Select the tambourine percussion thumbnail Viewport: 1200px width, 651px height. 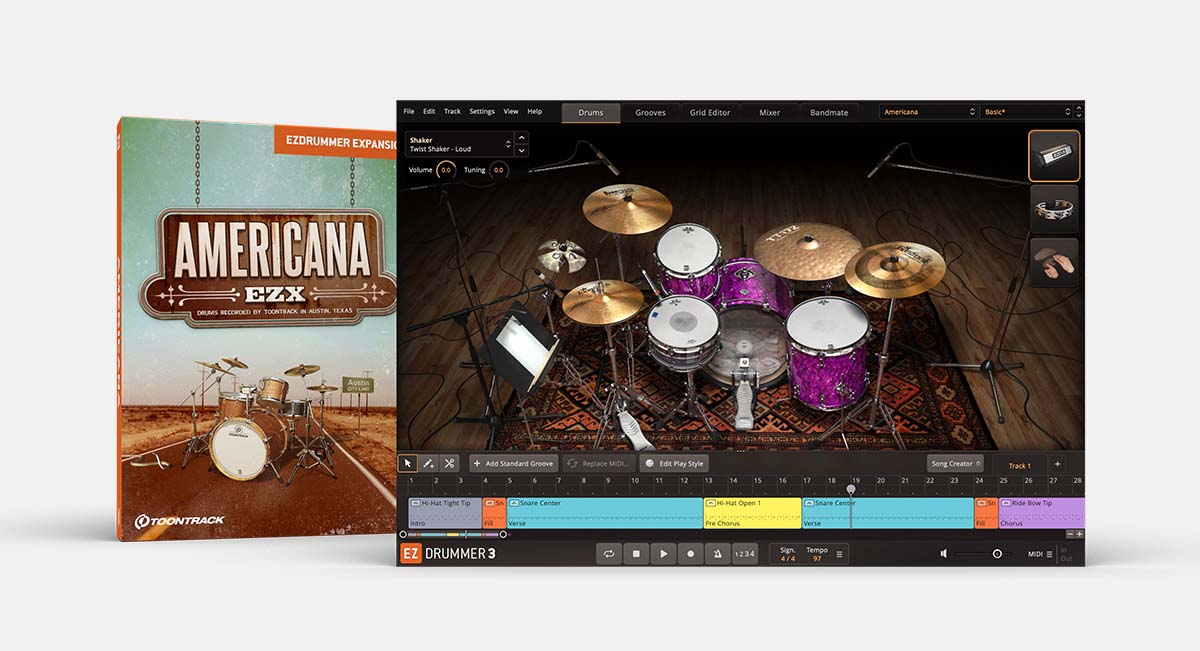(1054, 209)
